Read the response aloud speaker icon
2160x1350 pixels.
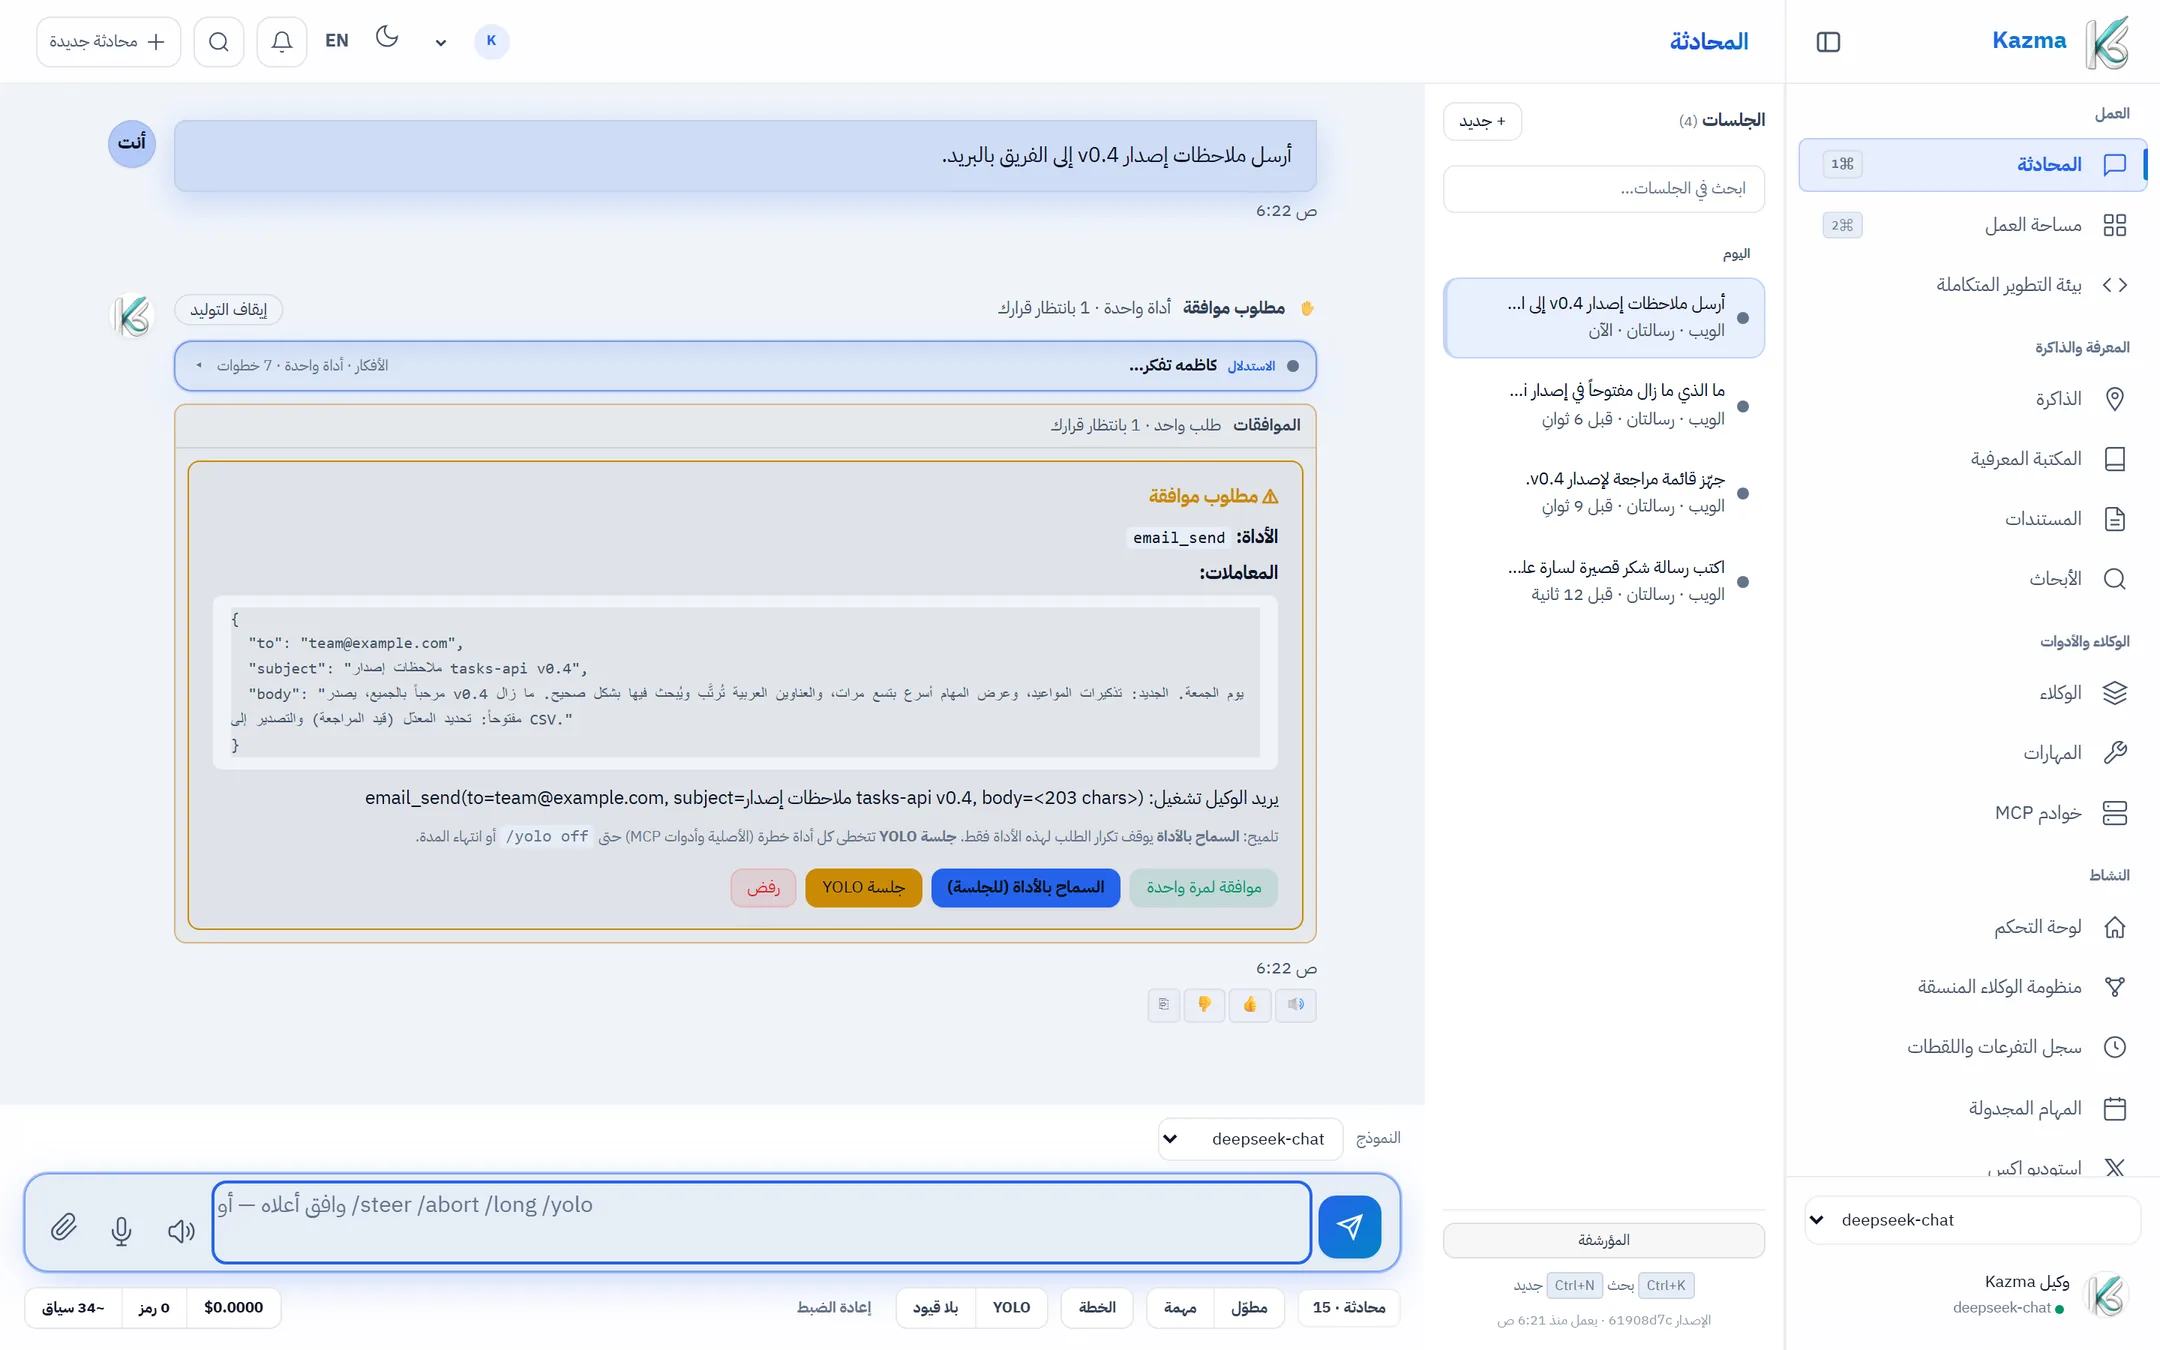tap(1296, 1004)
